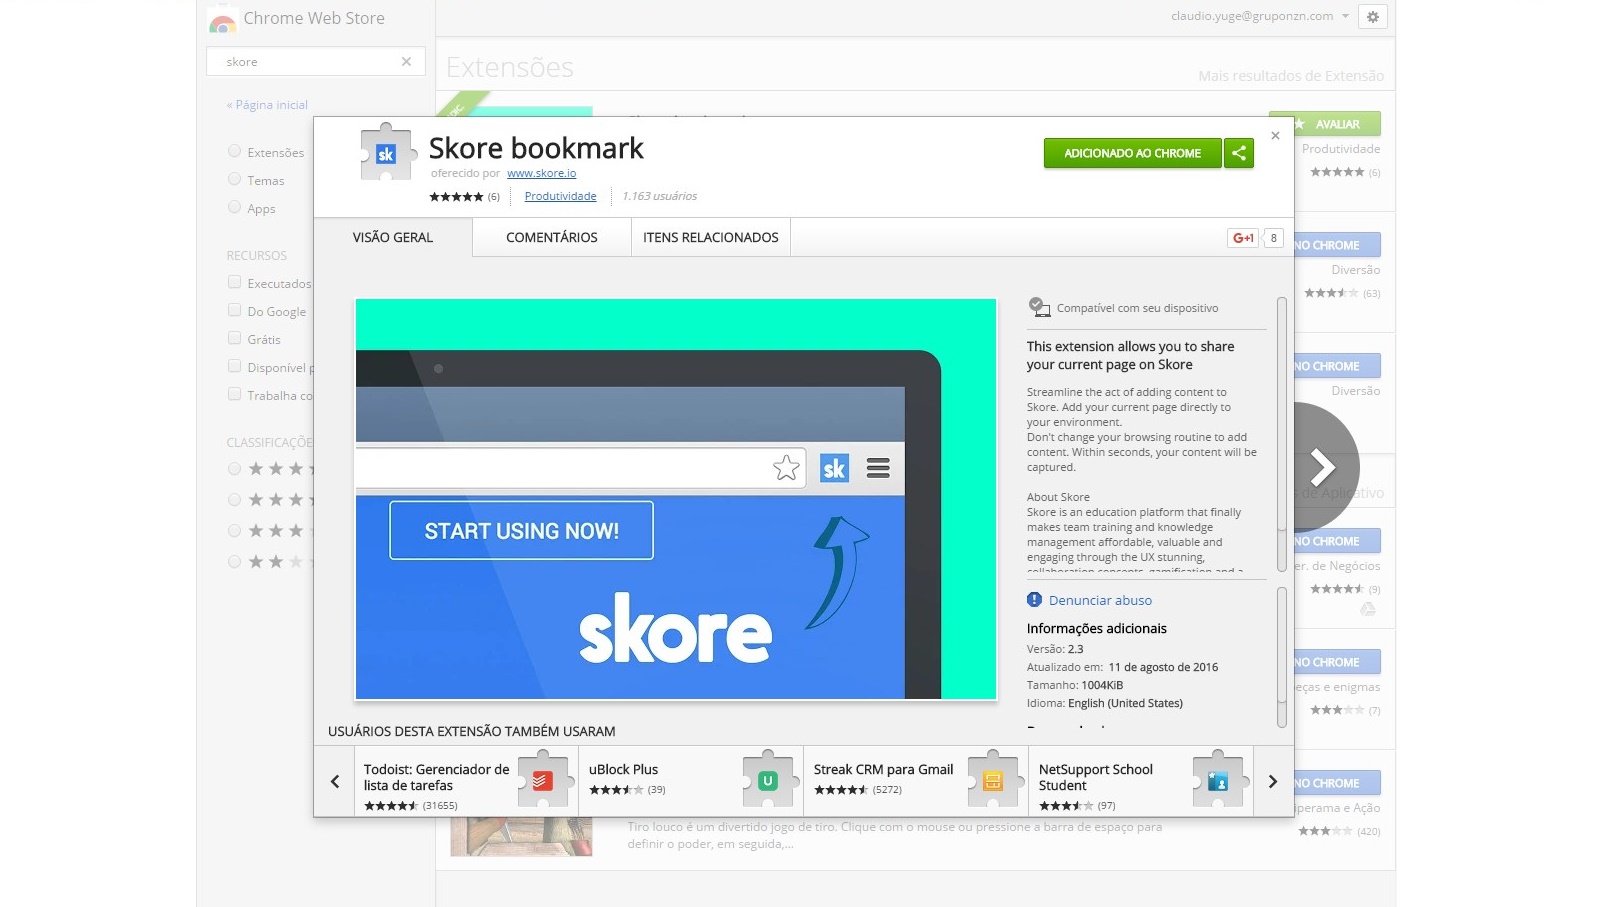Screen dimensions: 1606x907
Task: Clear the search field with the X
Action: pyautogui.click(x=406, y=61)
